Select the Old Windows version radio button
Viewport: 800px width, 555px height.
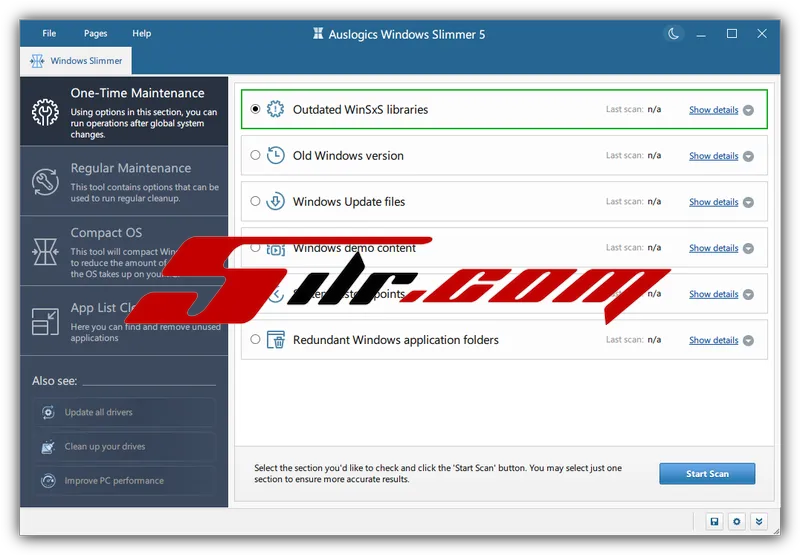[x=255, y=155]
